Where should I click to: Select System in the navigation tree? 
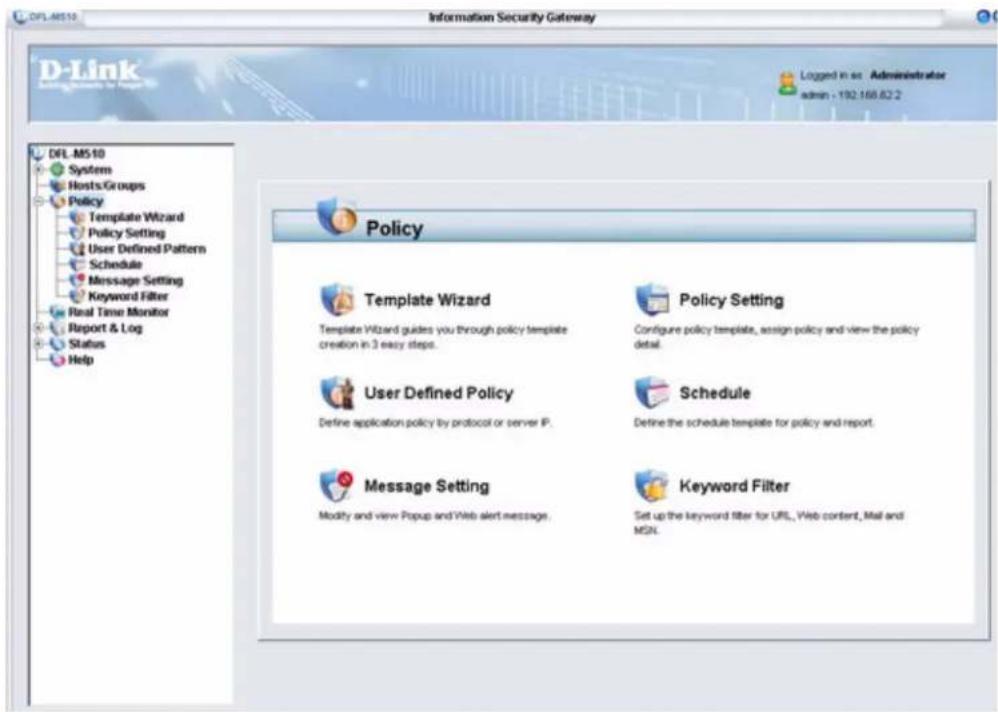tap(90, 170)
